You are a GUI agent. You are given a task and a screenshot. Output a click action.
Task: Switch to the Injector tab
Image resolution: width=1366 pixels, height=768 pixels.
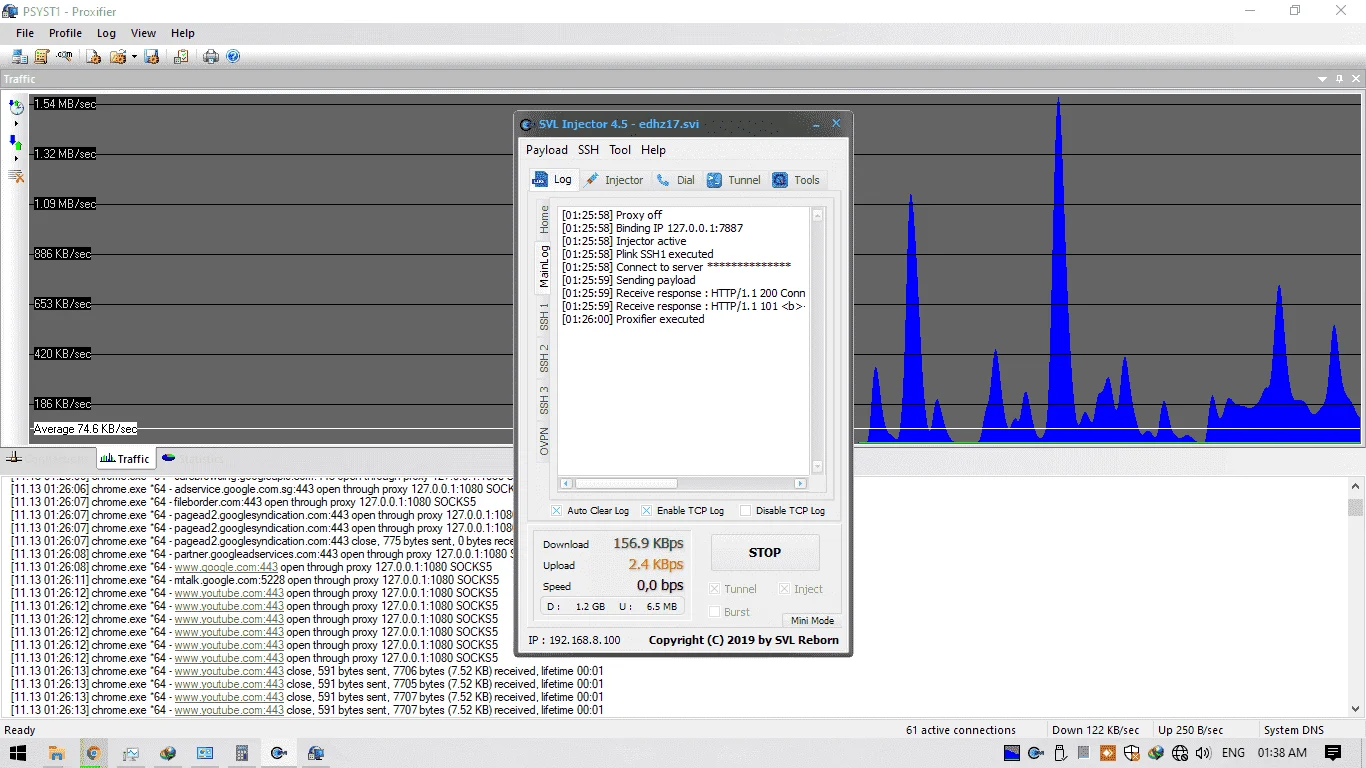(614, 180)
